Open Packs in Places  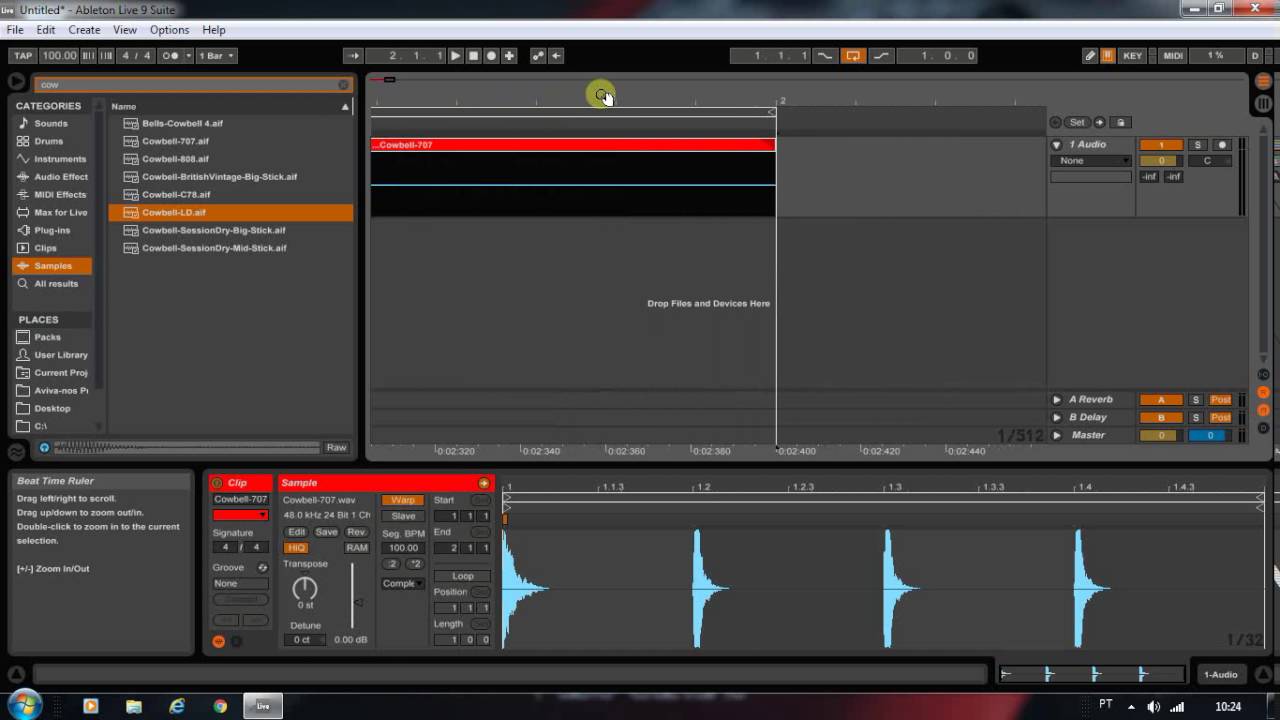47,337
